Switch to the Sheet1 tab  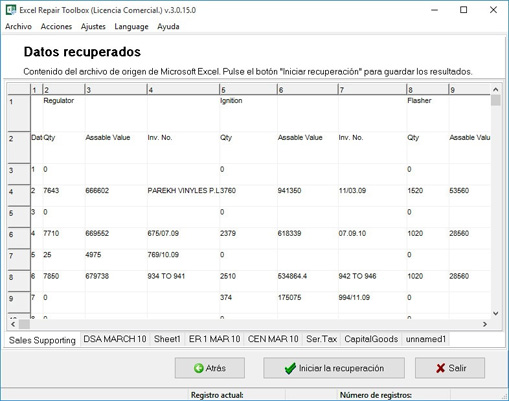tap(167, 339)
